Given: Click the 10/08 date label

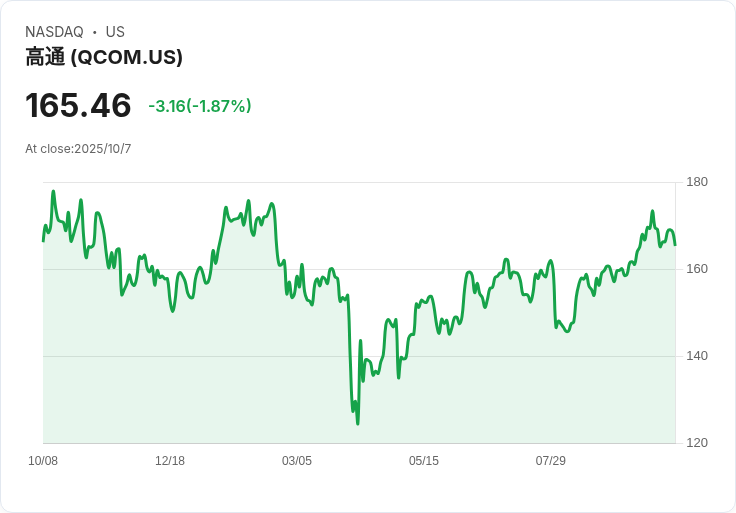Looking at the screenshot, I should click(x=43, y=461).
